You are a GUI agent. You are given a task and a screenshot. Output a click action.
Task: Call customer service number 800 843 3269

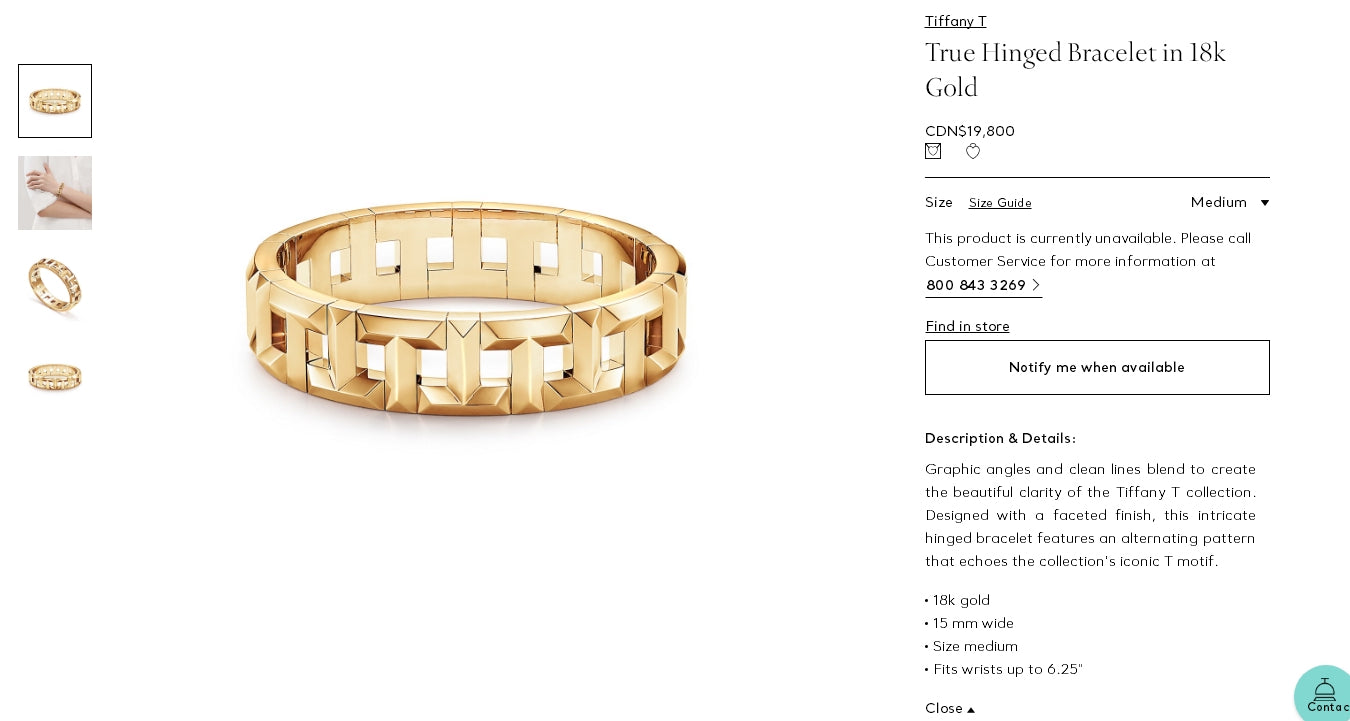[976, 285]
